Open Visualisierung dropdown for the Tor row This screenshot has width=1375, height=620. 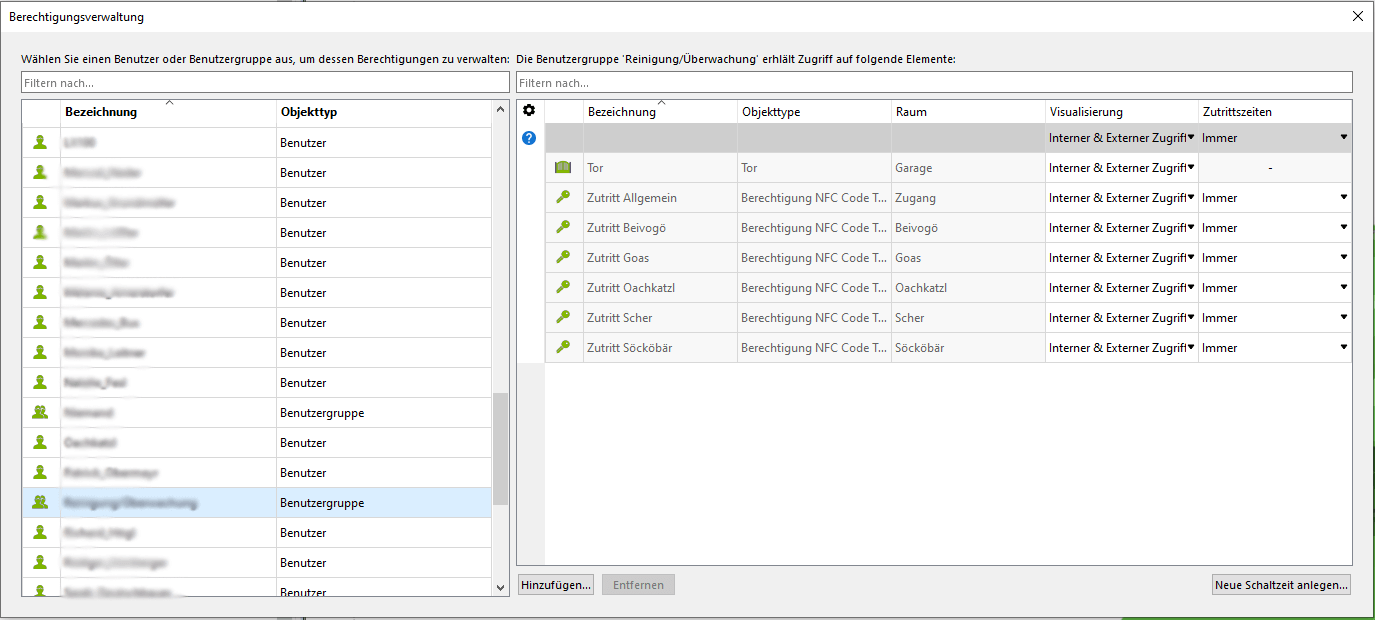1190,168
